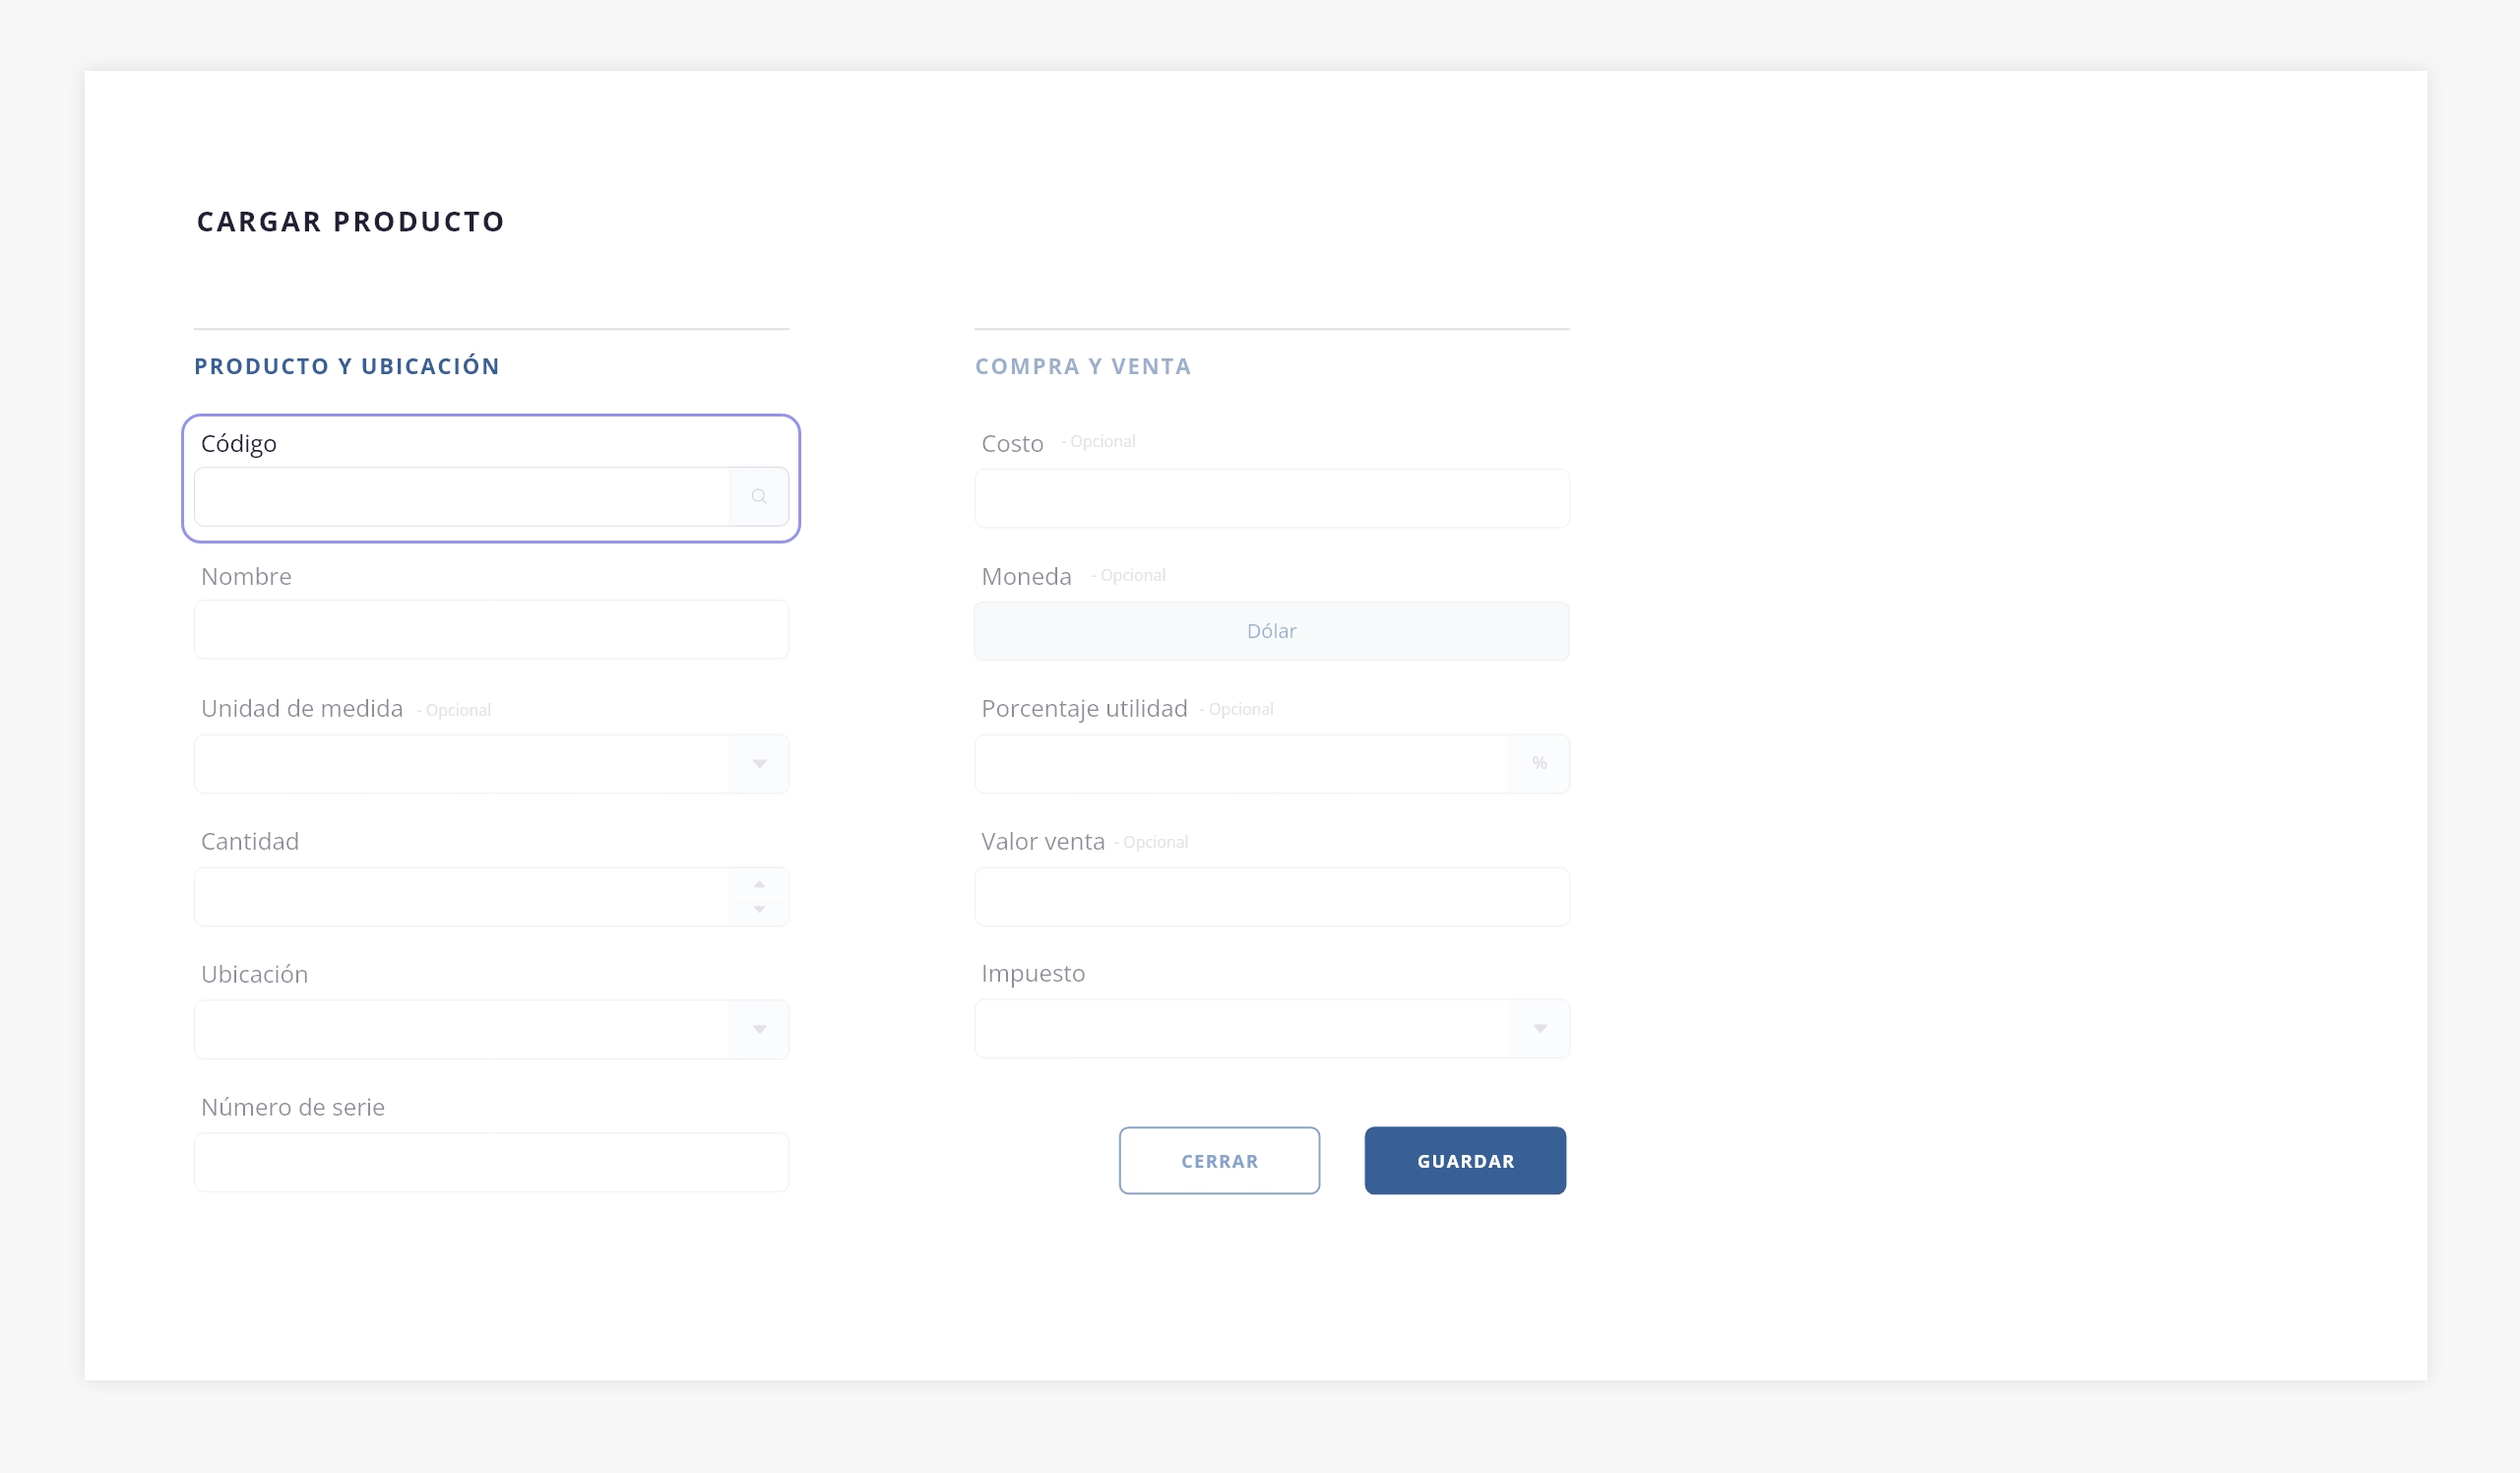This screenshot has height=1473, width=2520.
Task: Click the search icon in Código field
Action: (x=759, y=496)
